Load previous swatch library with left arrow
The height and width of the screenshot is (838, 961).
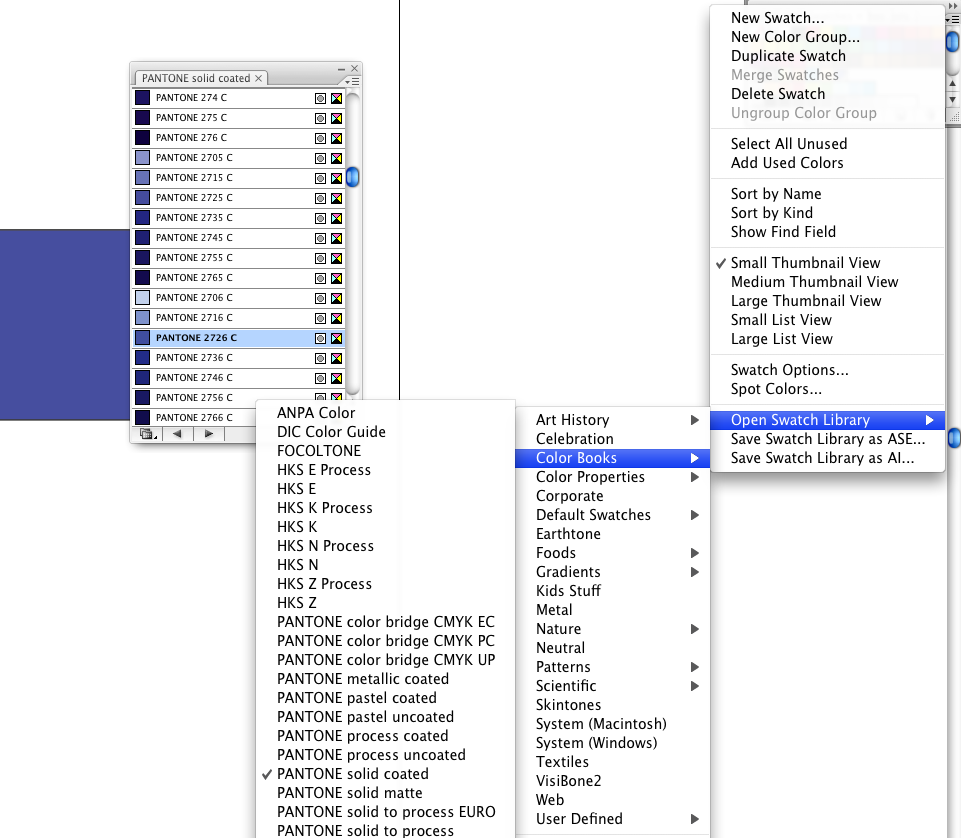point(178,434)
